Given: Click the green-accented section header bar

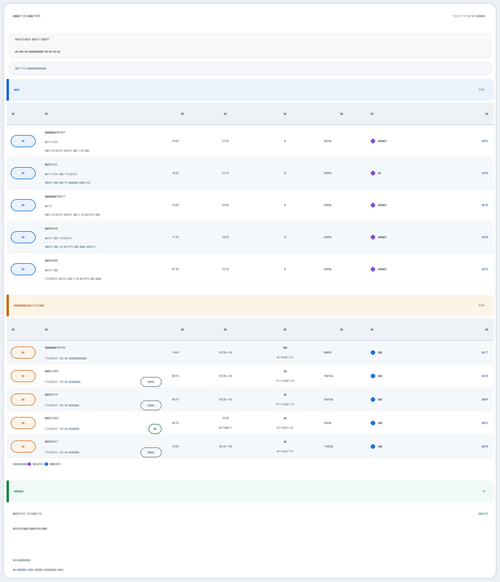Looking at the screenshot, I should [250, 491].
